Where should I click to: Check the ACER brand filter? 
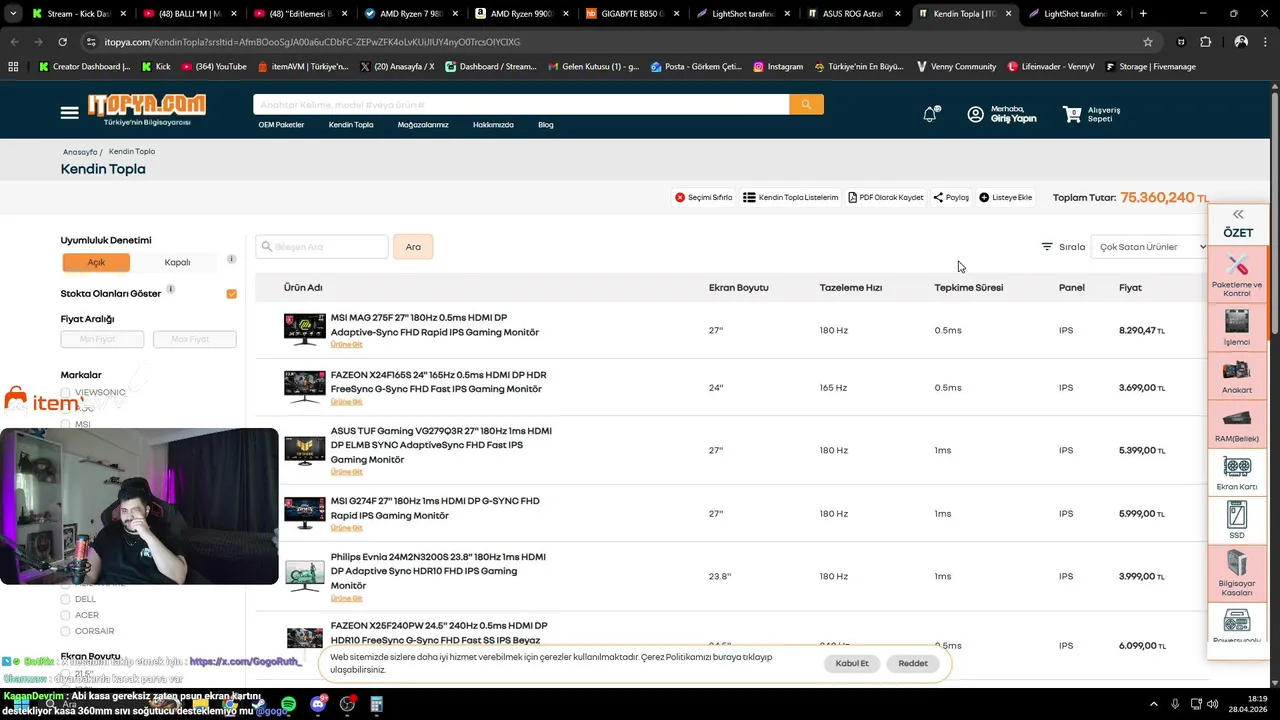tap(66, 615)
